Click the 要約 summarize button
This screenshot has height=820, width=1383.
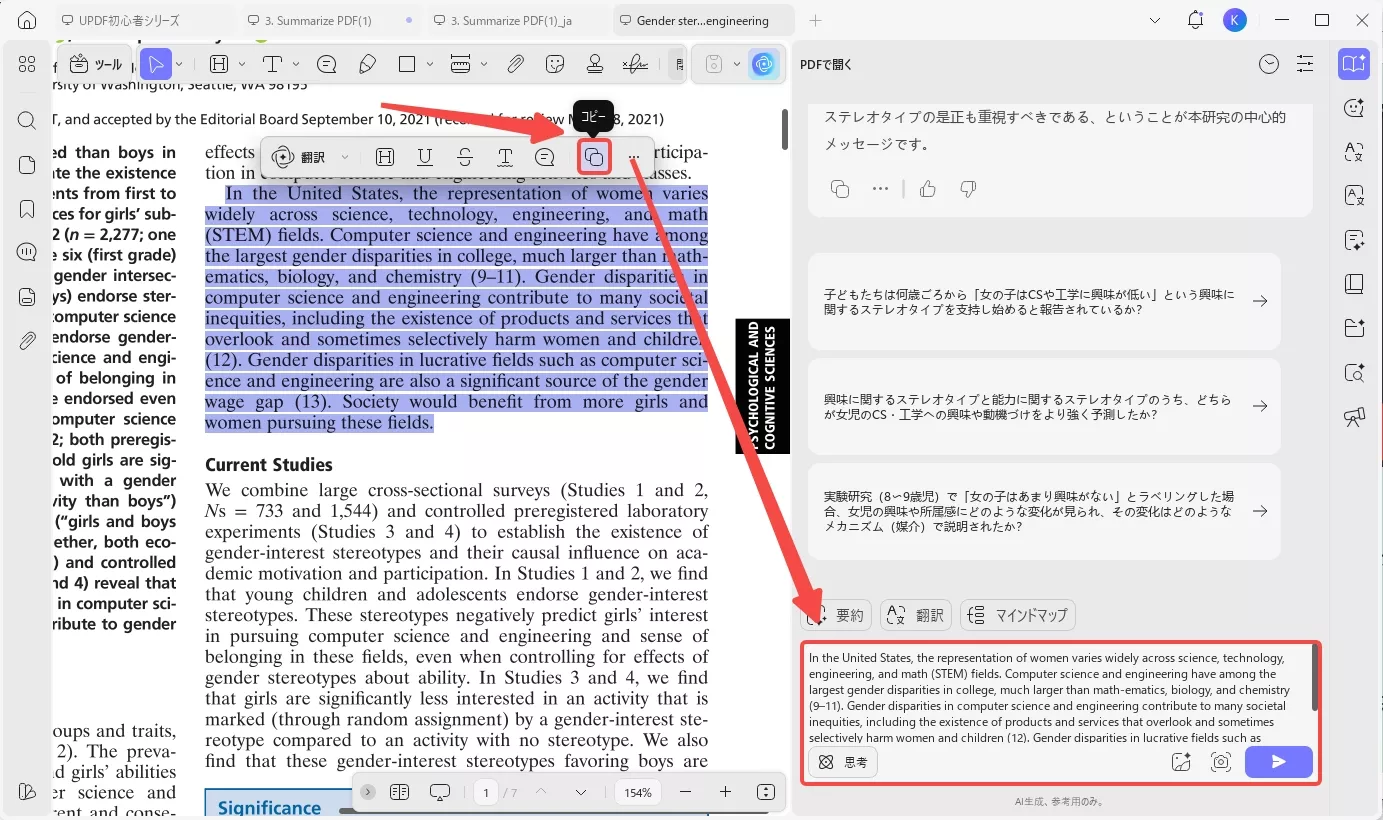click(837, 615)
